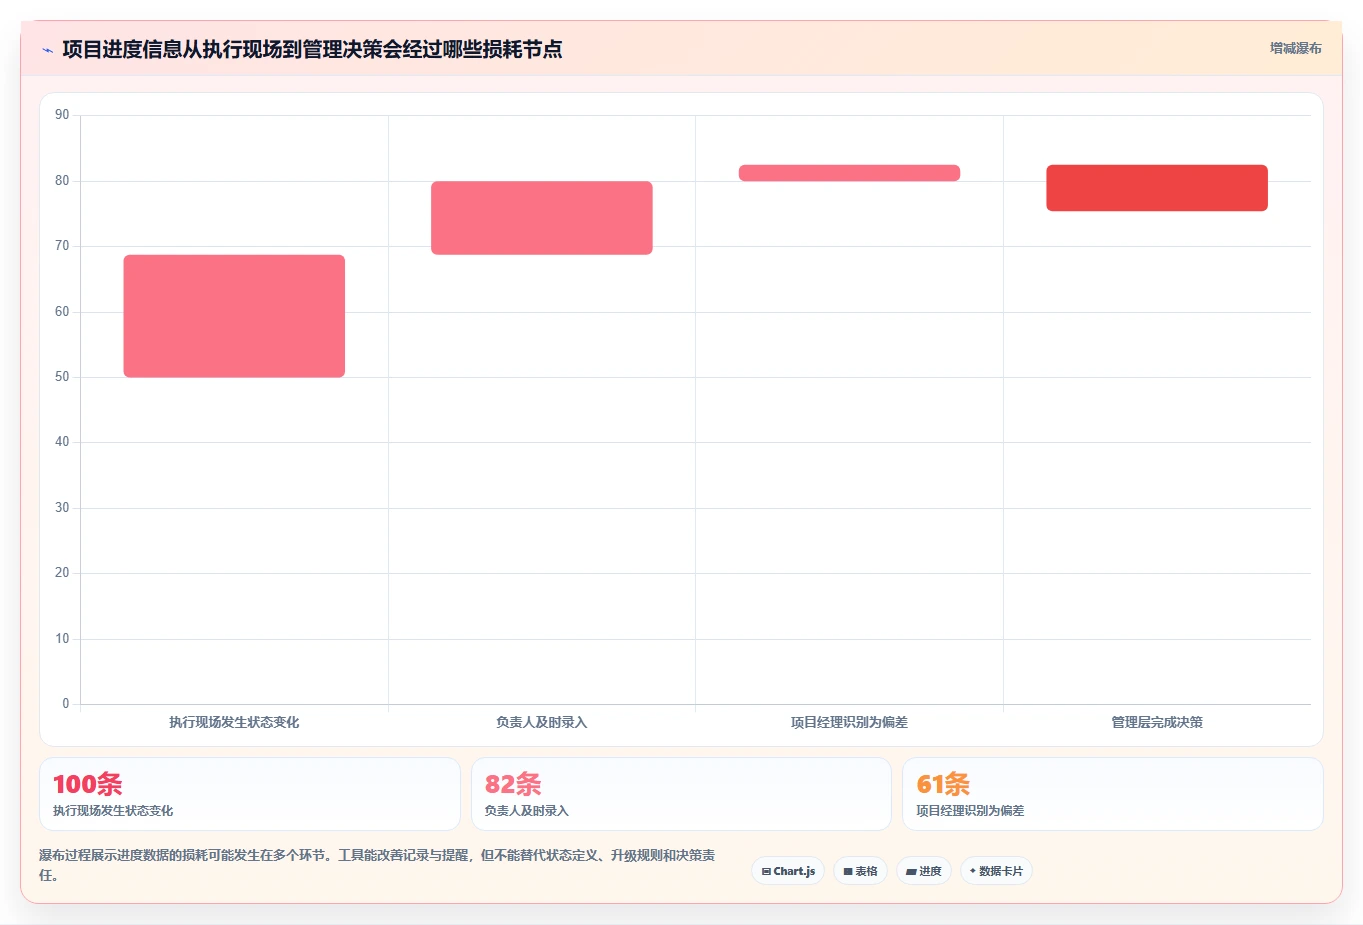Click the thin 项目经理识别为偏差 bar
This screenshot has width=1363, height=925.
point(849,173)
